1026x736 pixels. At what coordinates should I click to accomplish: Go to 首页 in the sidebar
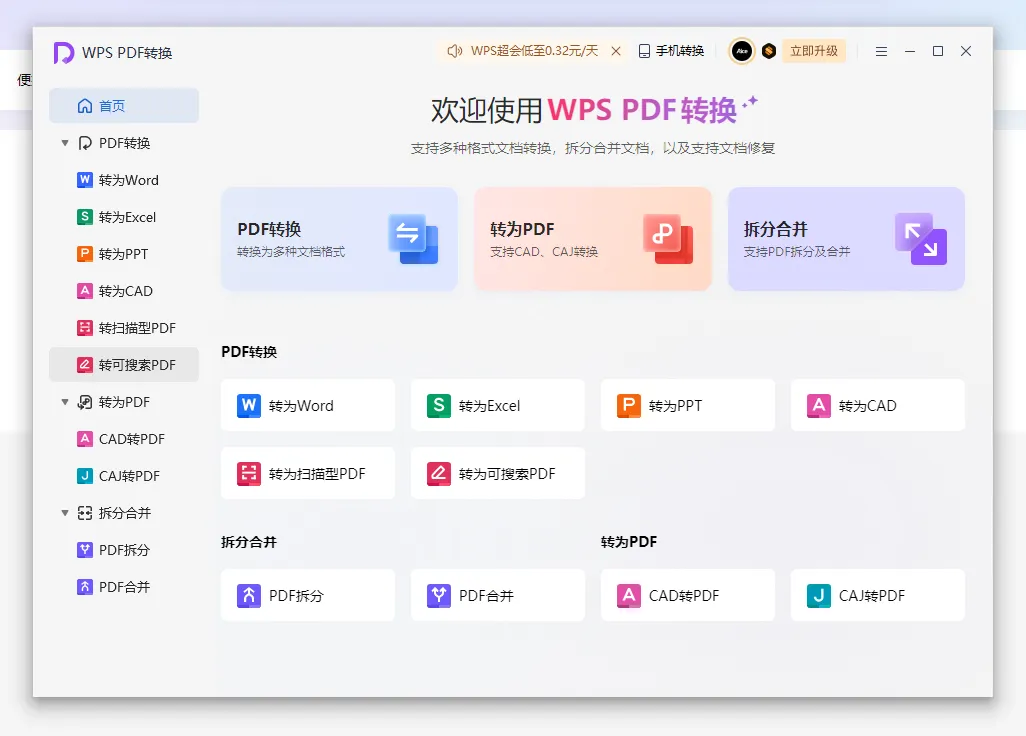pos(124,105)
